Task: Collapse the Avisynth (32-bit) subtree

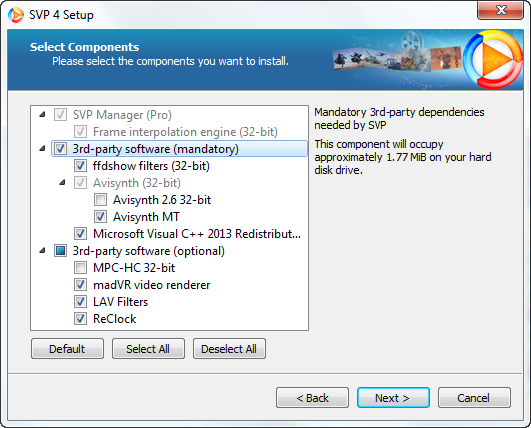Action: click(x=62, y=183)
